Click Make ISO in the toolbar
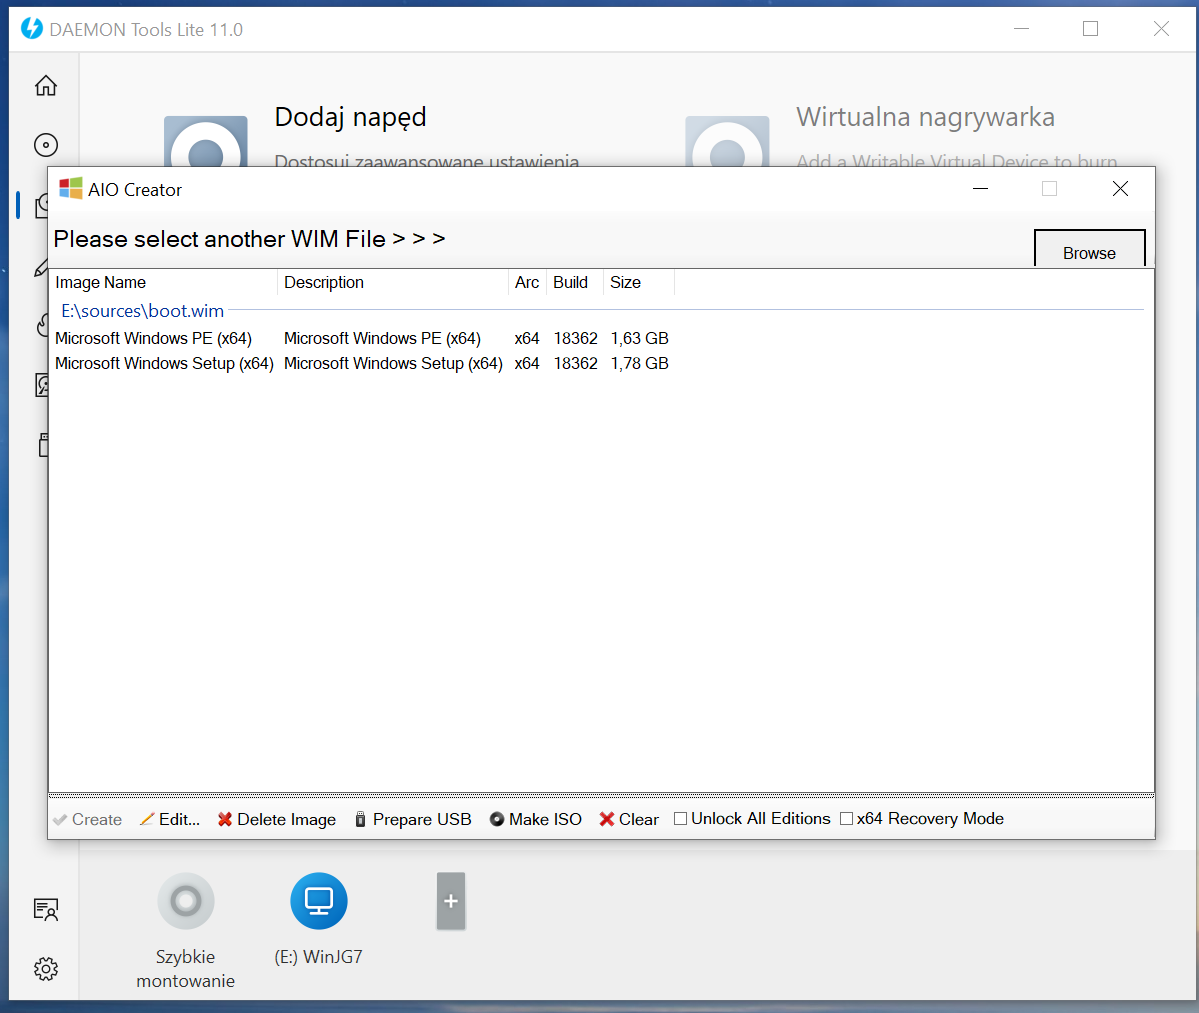 click(535, 820)
